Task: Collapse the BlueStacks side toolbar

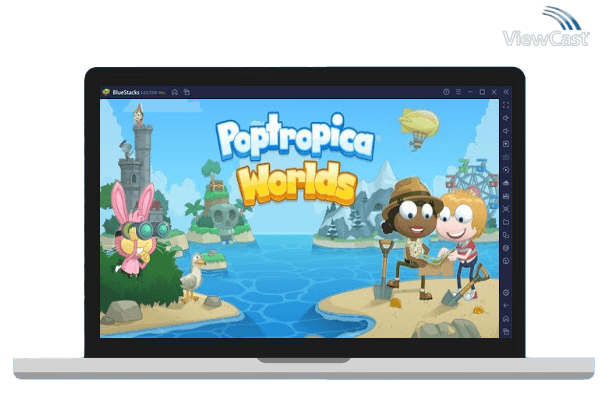Action: (506, 92)
